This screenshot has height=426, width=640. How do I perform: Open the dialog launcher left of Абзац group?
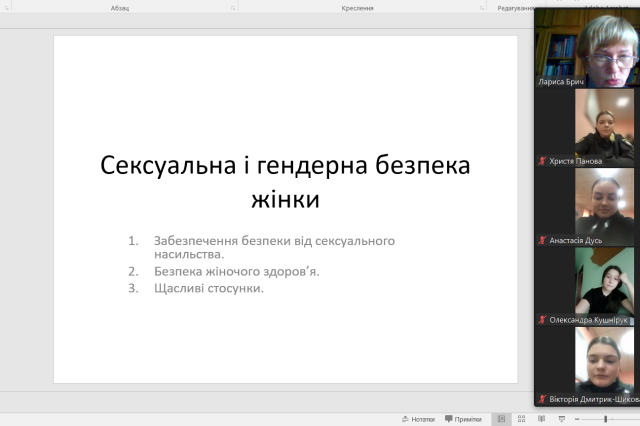click(7, 8)
